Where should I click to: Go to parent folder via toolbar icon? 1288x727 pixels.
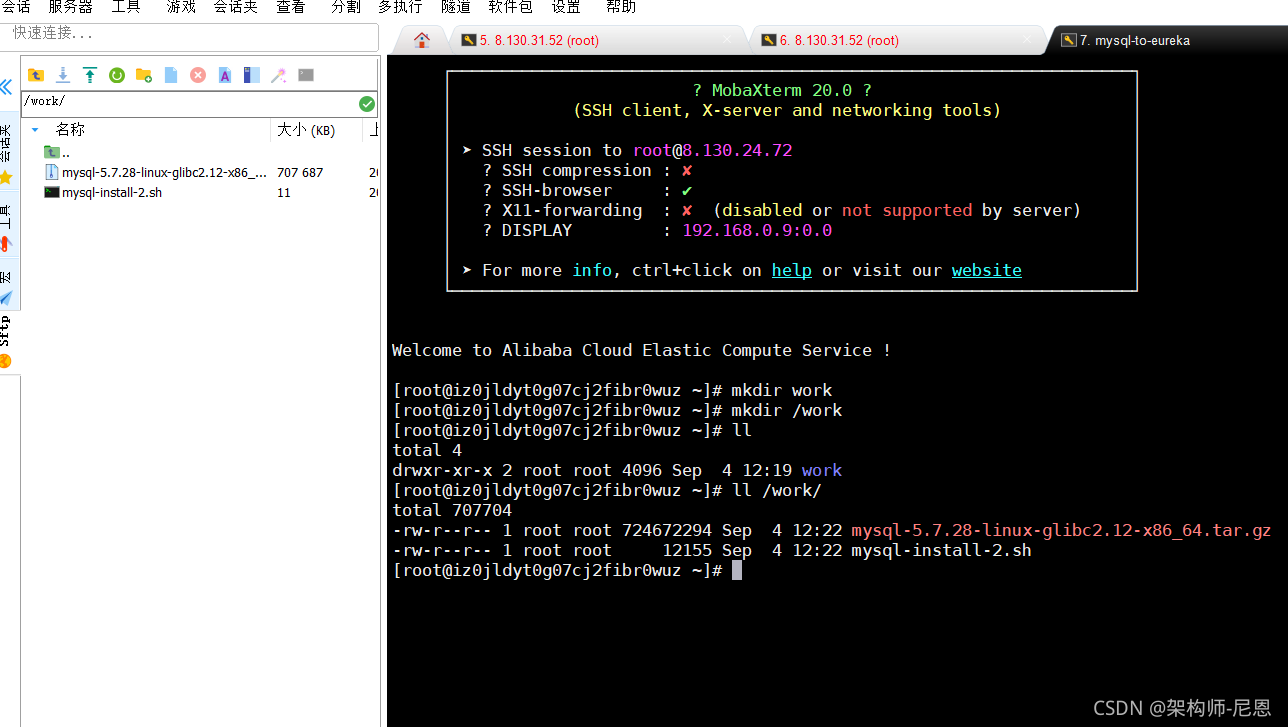pos(36,75)
